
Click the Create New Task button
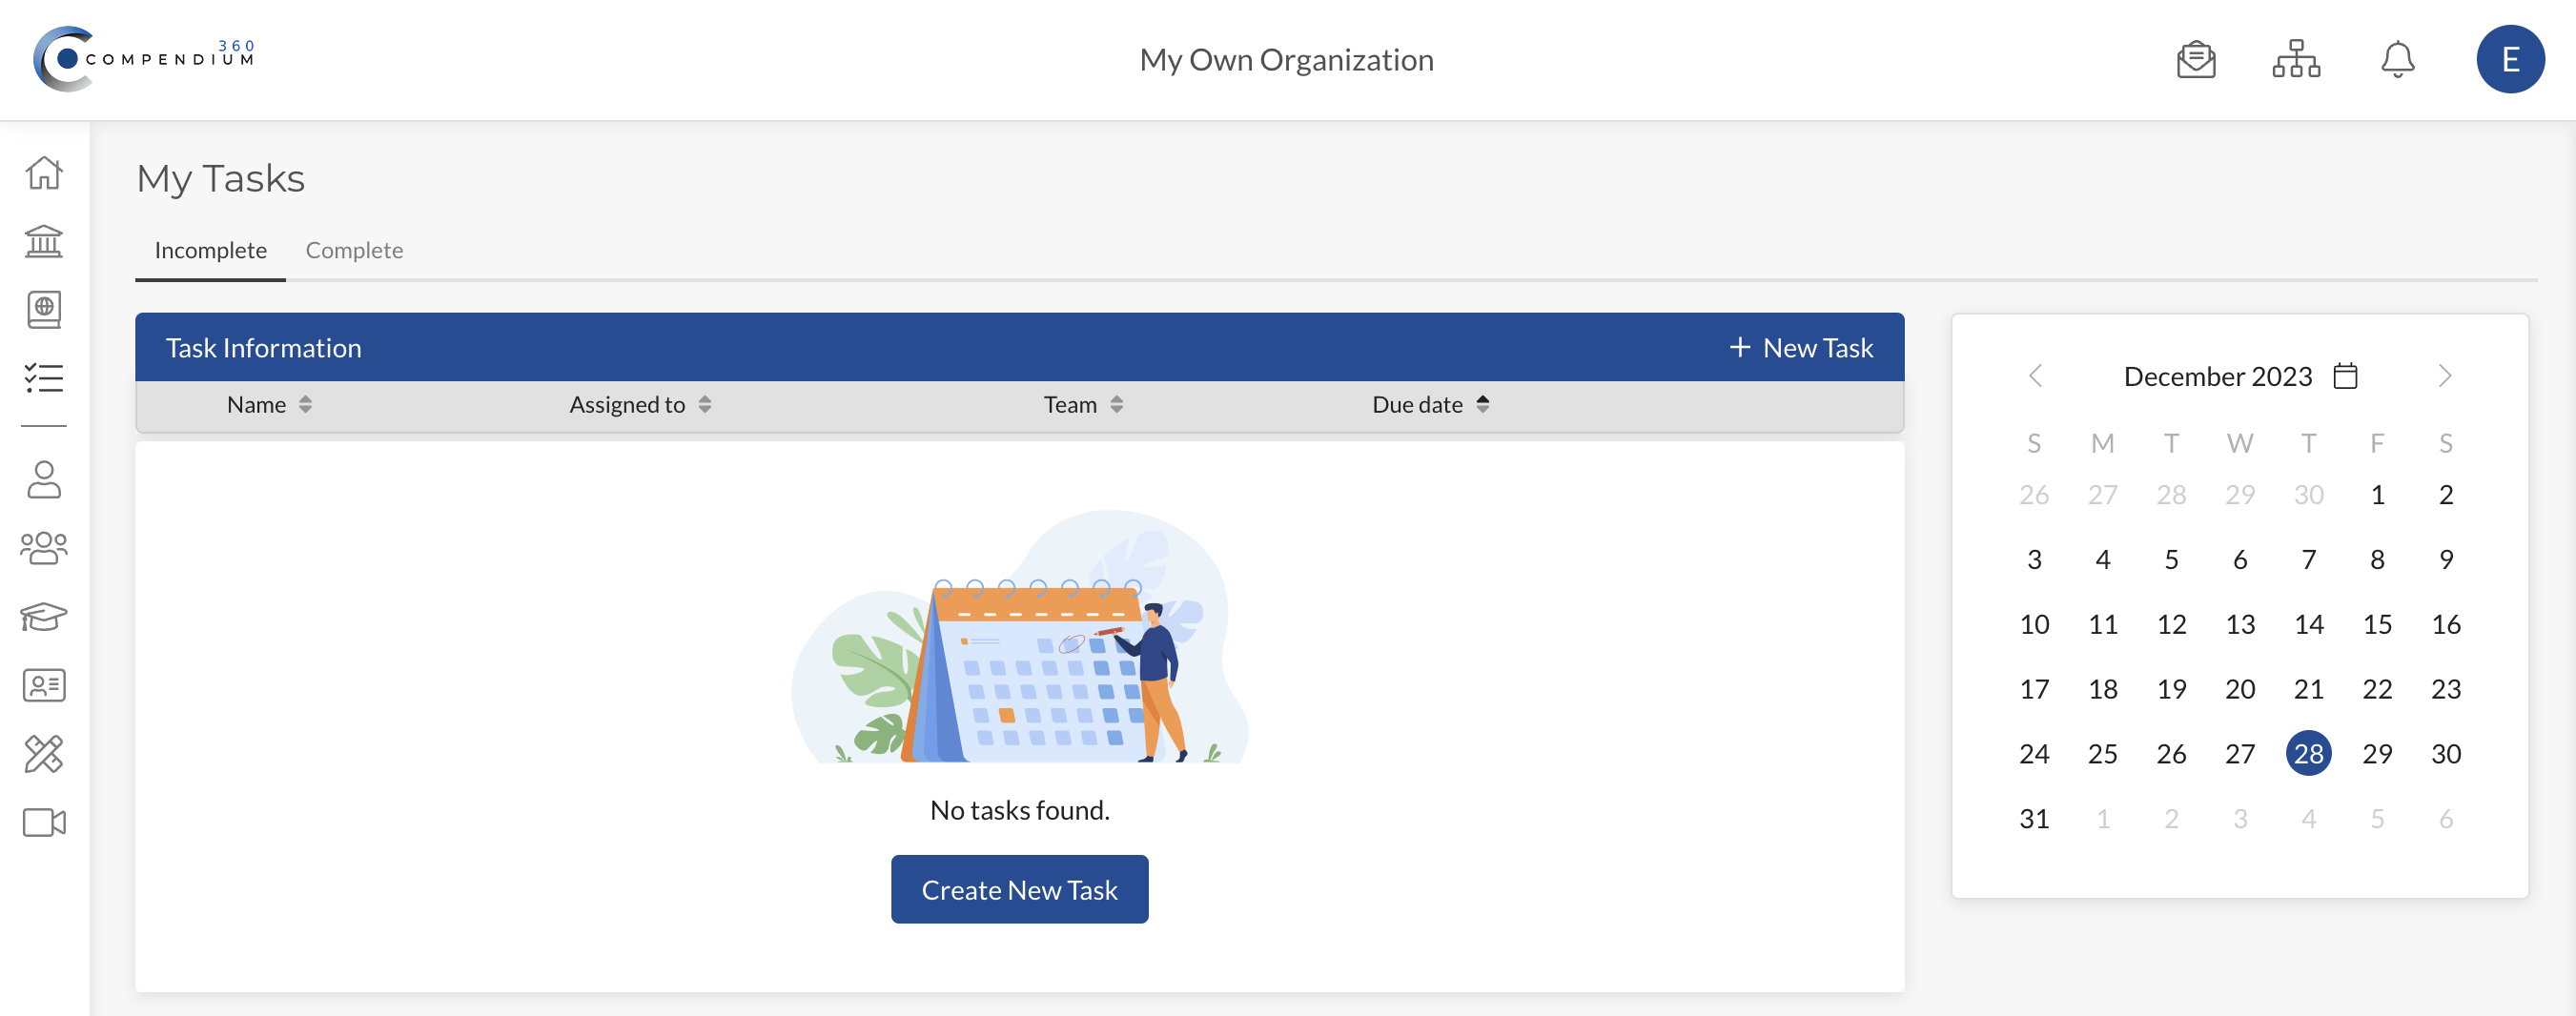pos(1018,889)
